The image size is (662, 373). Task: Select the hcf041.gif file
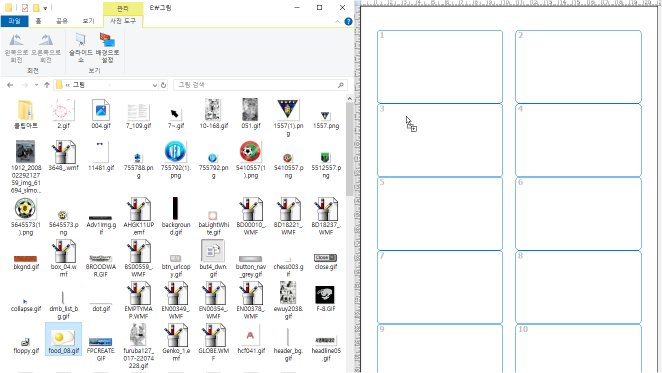coord(250,339)
